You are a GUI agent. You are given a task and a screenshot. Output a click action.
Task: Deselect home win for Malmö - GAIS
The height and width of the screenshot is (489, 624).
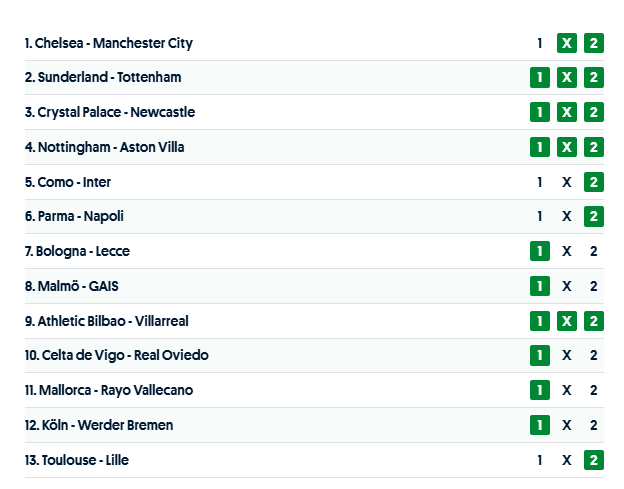[540, 286]
